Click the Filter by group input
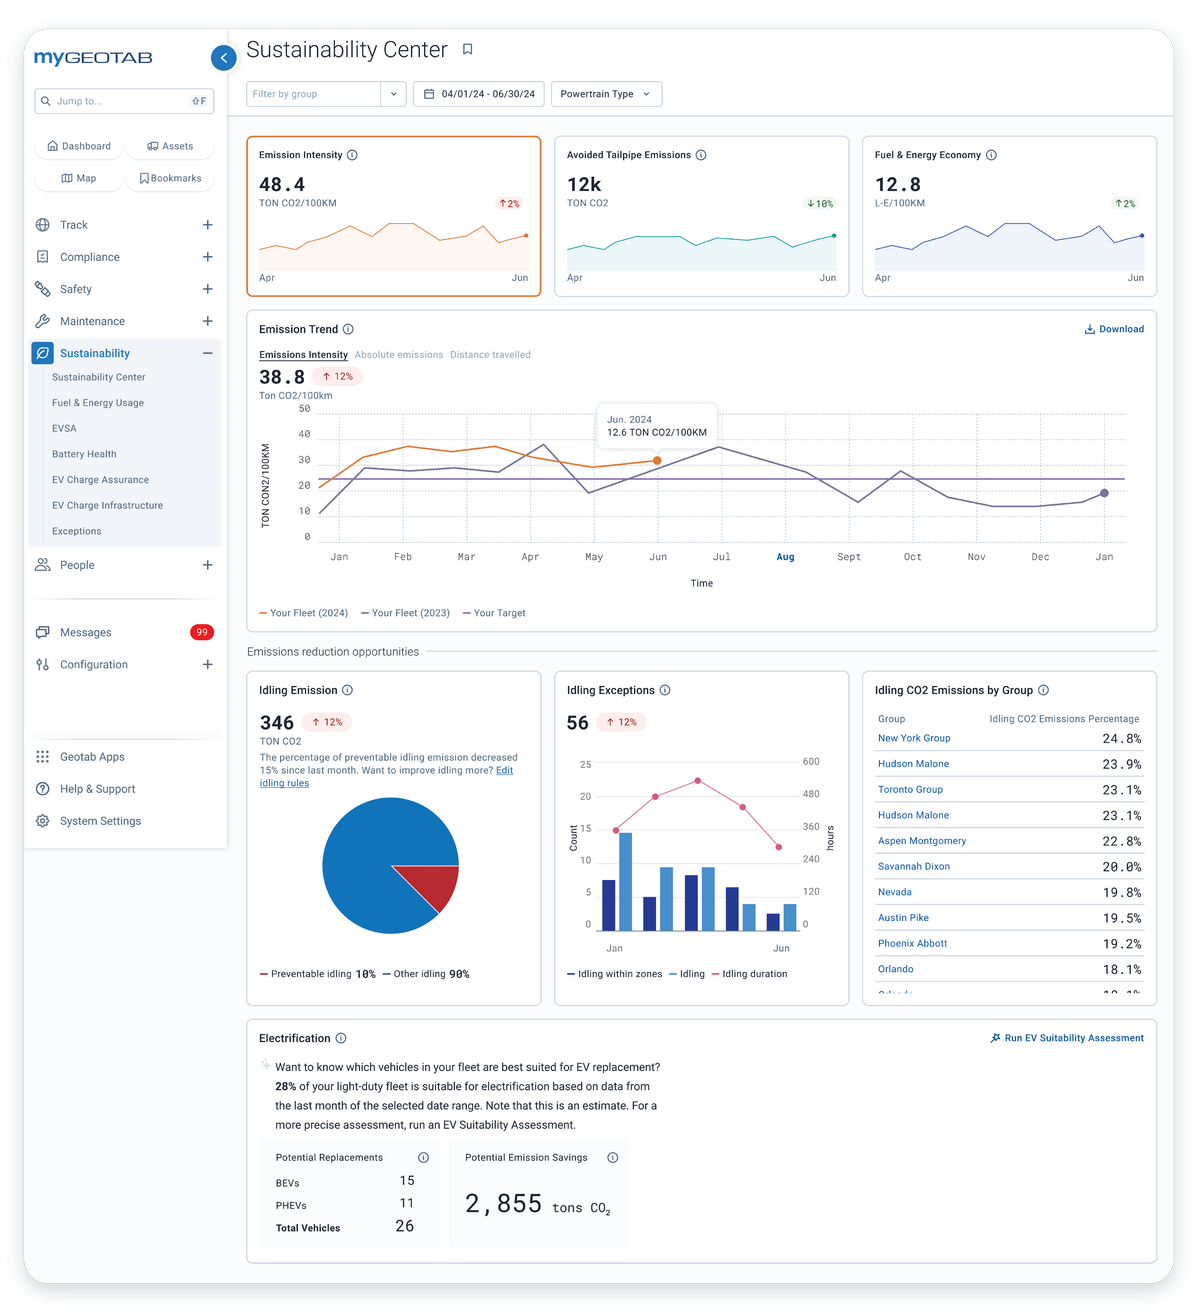The height and width of the screenshot is (1316, 1200). 313,94
